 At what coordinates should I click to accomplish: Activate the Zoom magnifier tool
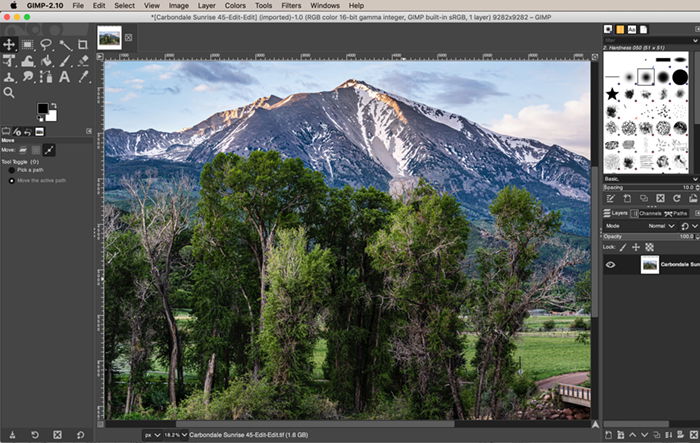click(8, 93)
